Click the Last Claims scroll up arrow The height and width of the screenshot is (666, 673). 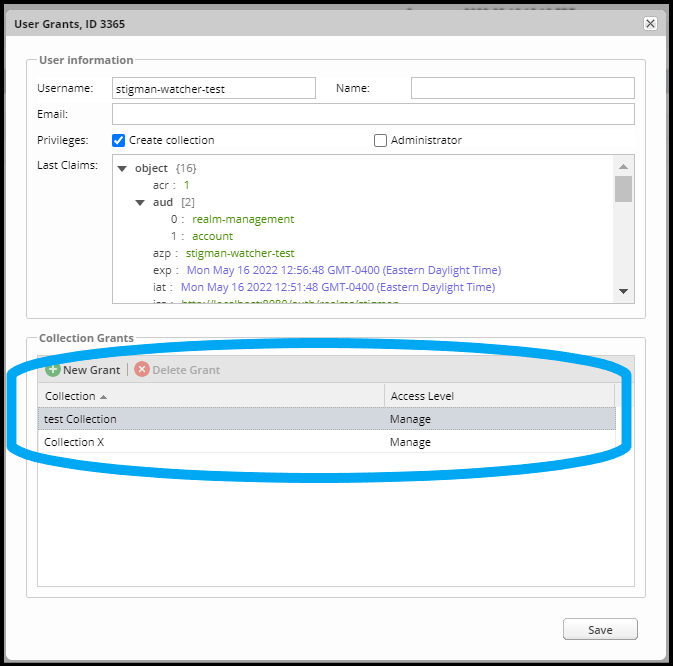click(x=623, y=166)
